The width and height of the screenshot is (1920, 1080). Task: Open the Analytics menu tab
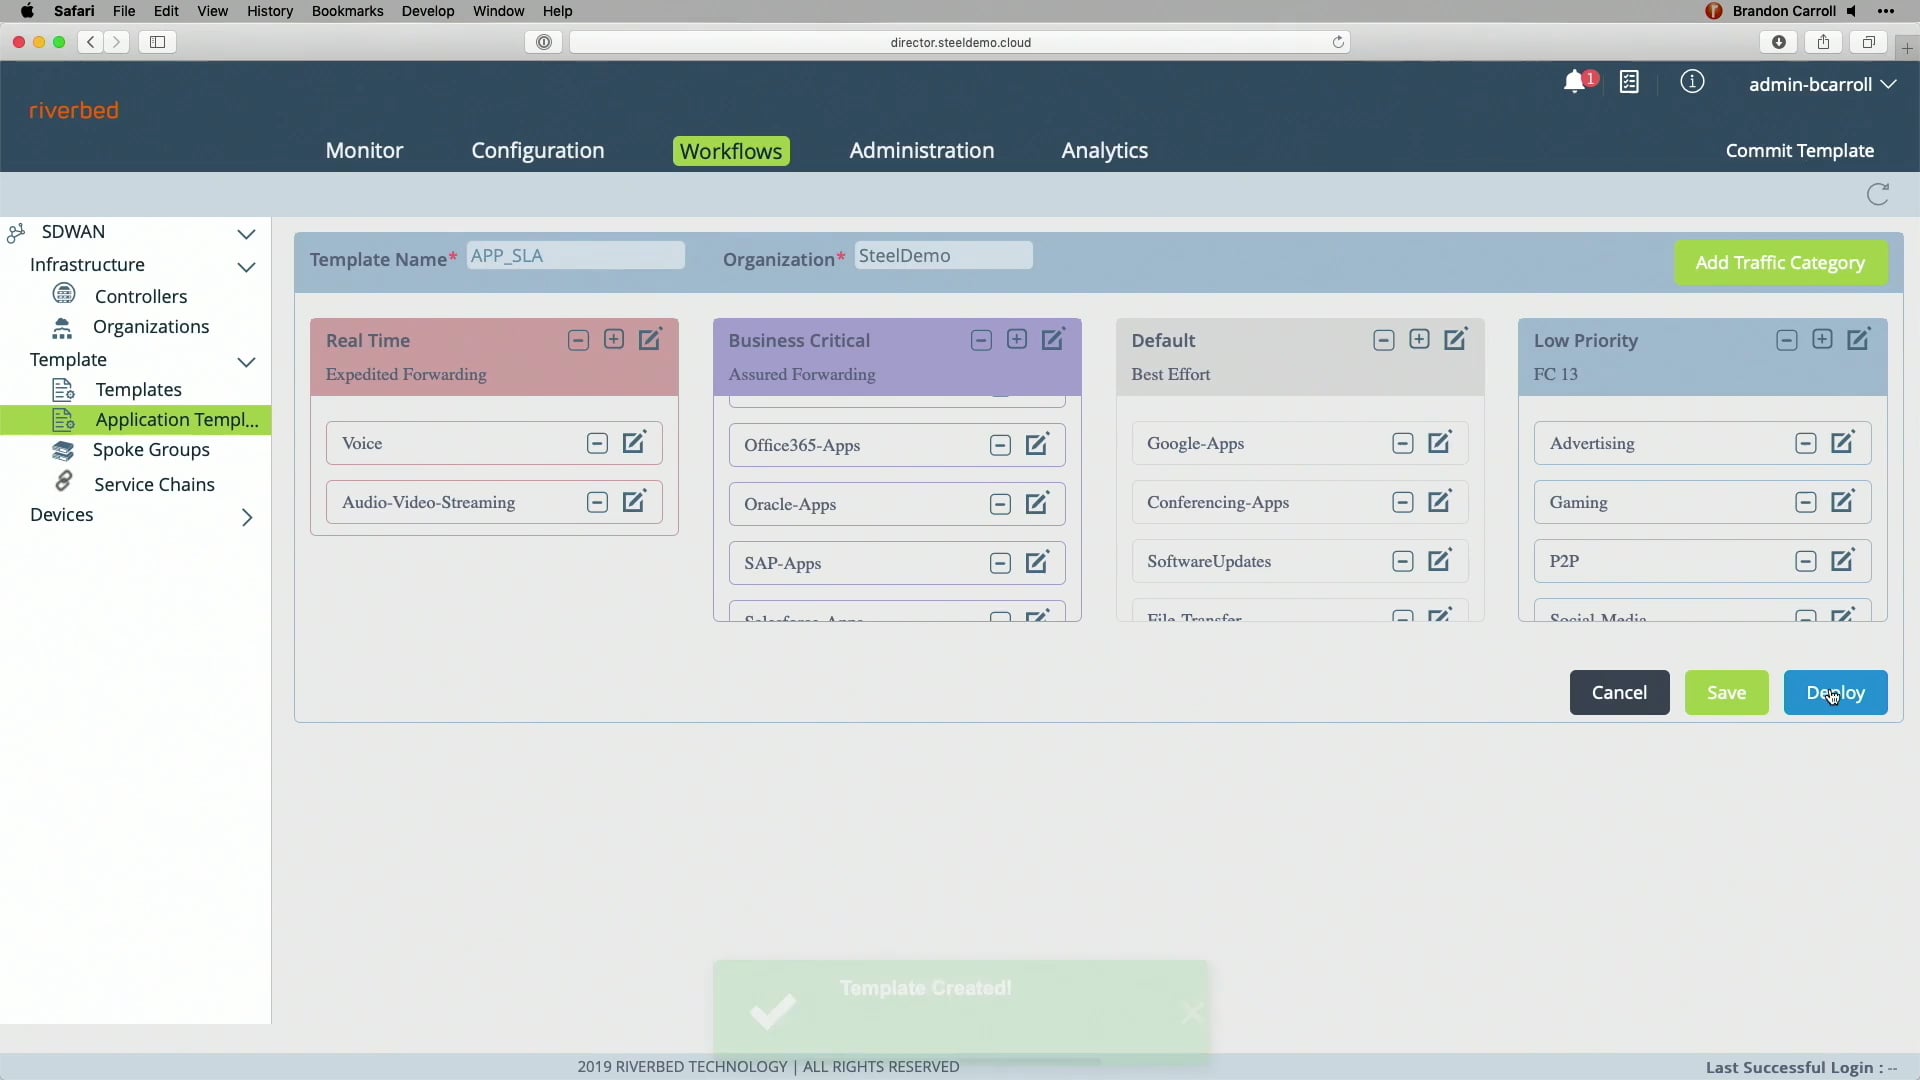pos(1102,149)
